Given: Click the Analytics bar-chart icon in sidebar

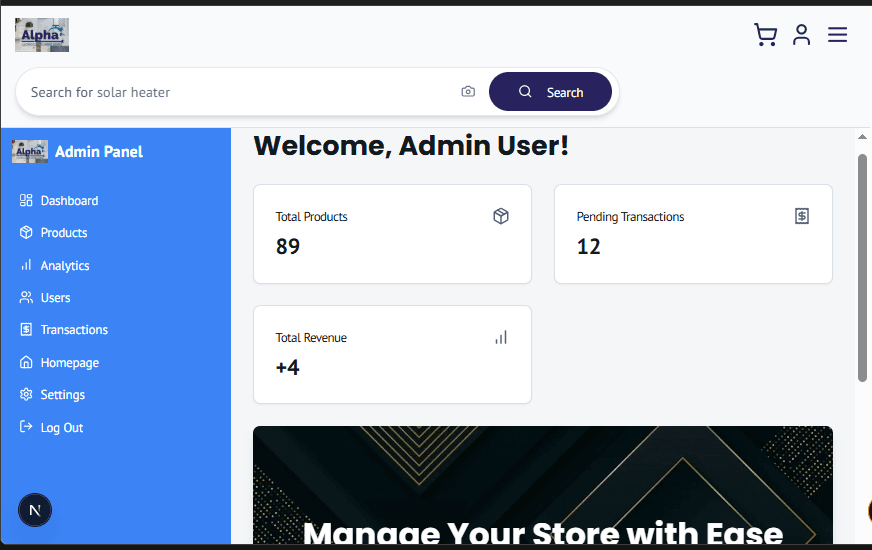Looking at the screenshot, I should pos(26,265).
